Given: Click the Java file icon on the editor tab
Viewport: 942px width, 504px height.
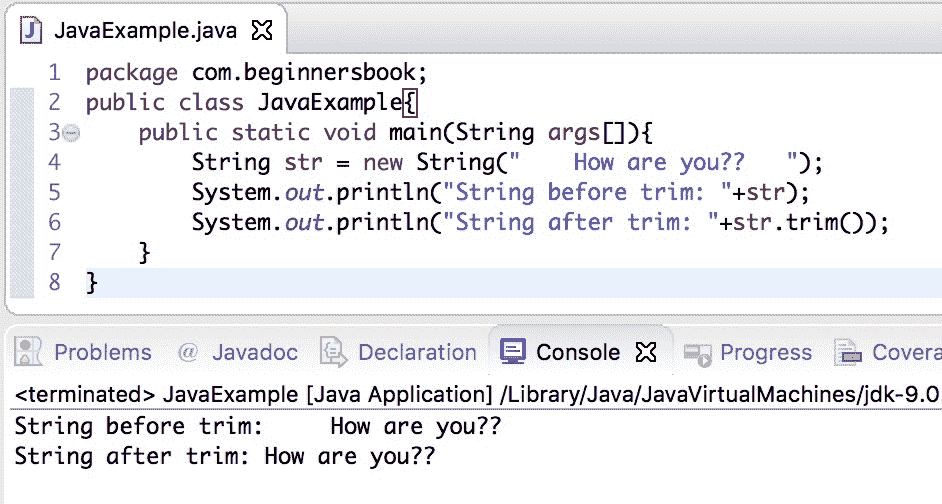Looking at the screenshot, I should click(x=33, y=31).
